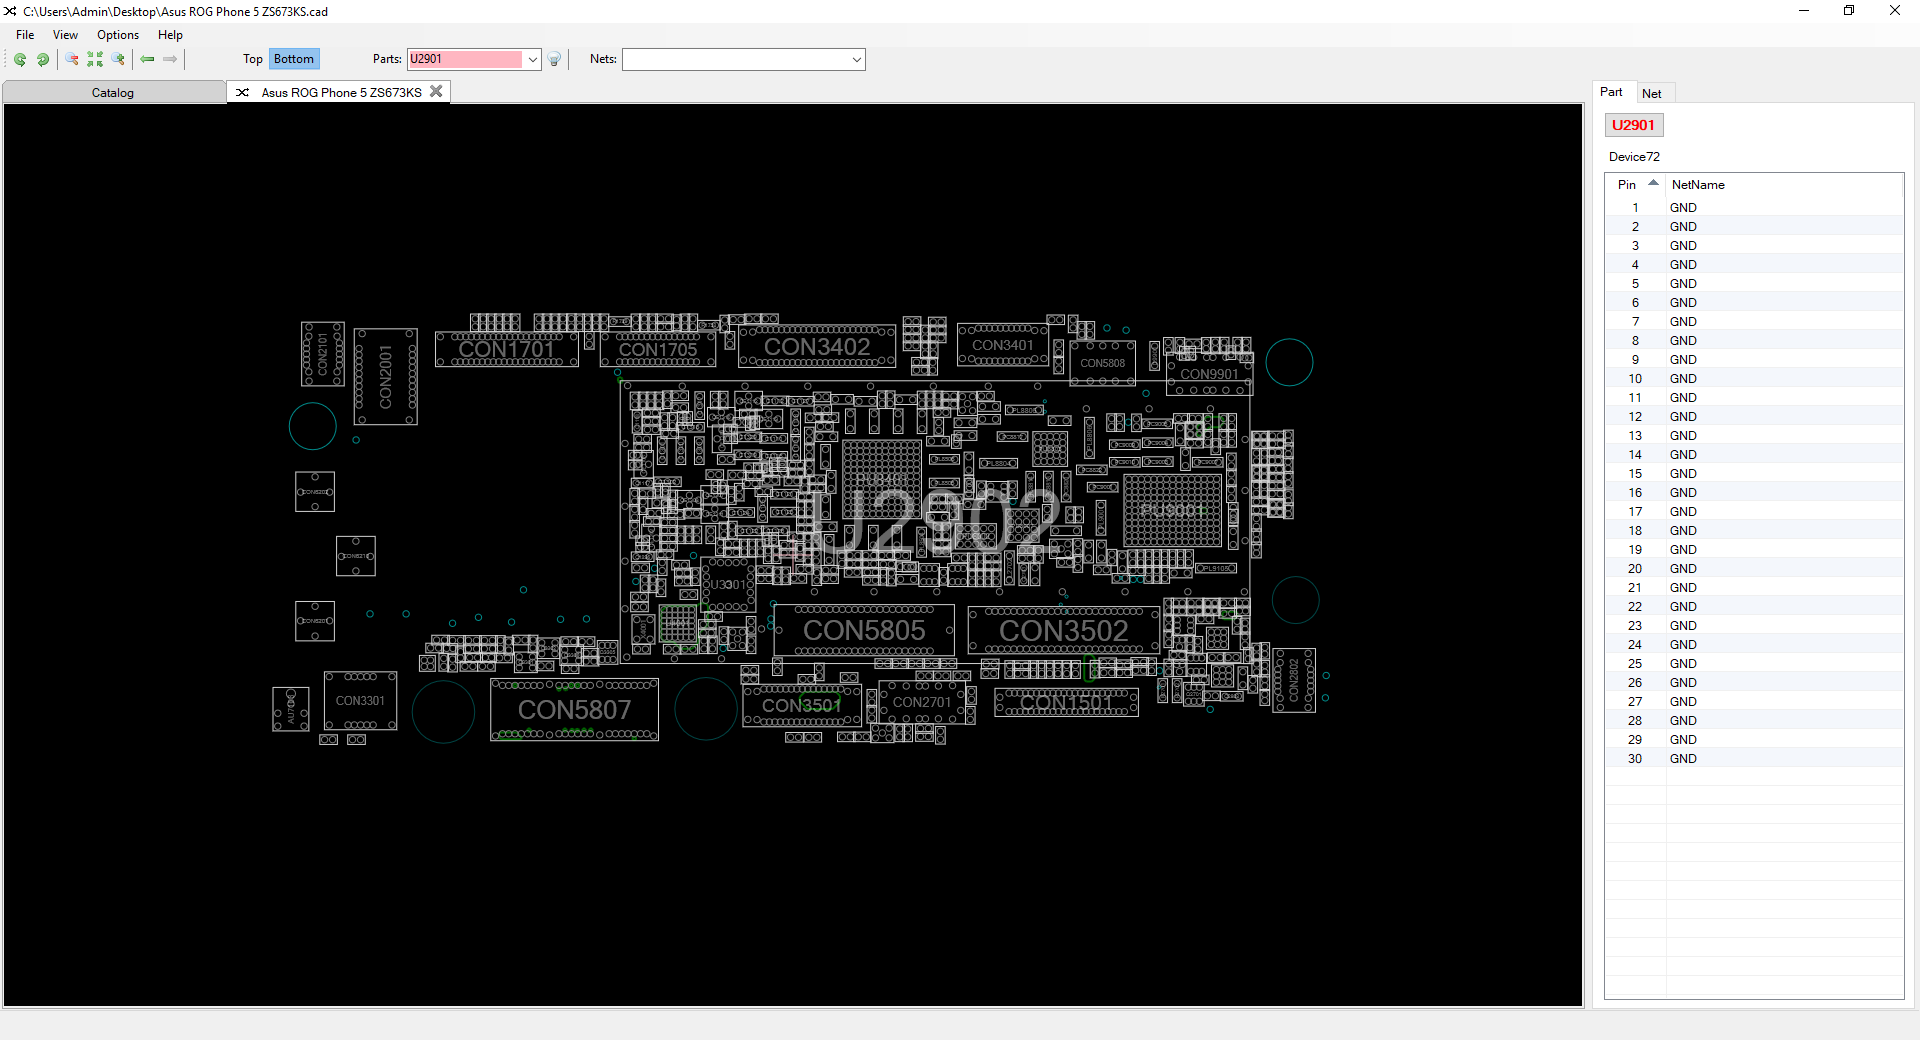The image size is (1920, 1040).
Task: Click the second green rotate icon
Action: click(43, 60)
